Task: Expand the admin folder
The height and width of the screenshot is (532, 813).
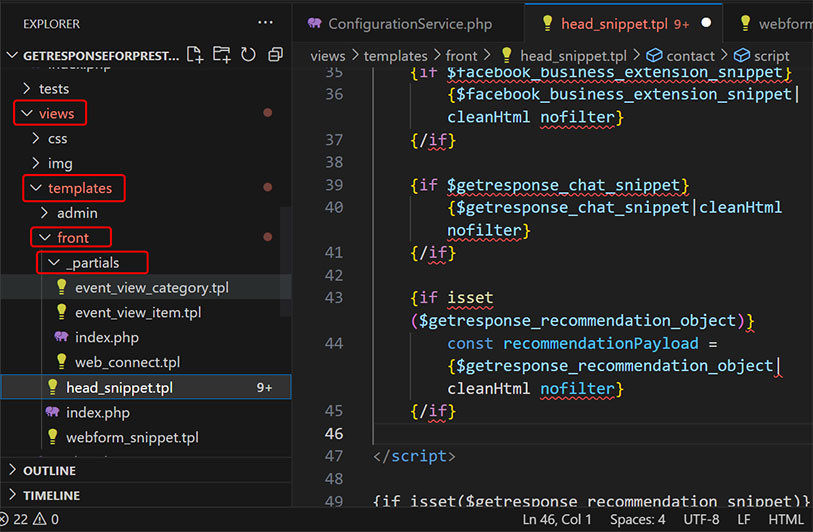Action: (x=44, y=213)
